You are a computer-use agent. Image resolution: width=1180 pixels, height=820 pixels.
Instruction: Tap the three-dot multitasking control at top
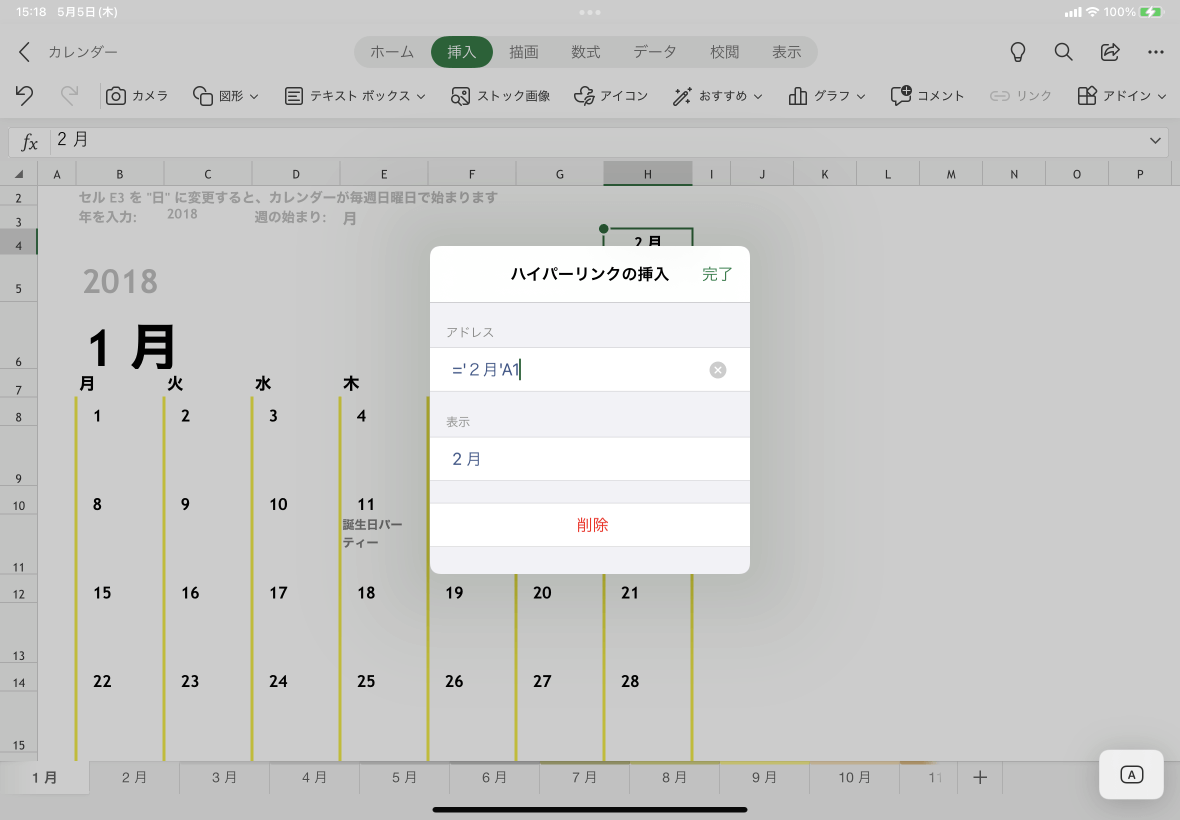pyautogui.click(x=590, y=12)
